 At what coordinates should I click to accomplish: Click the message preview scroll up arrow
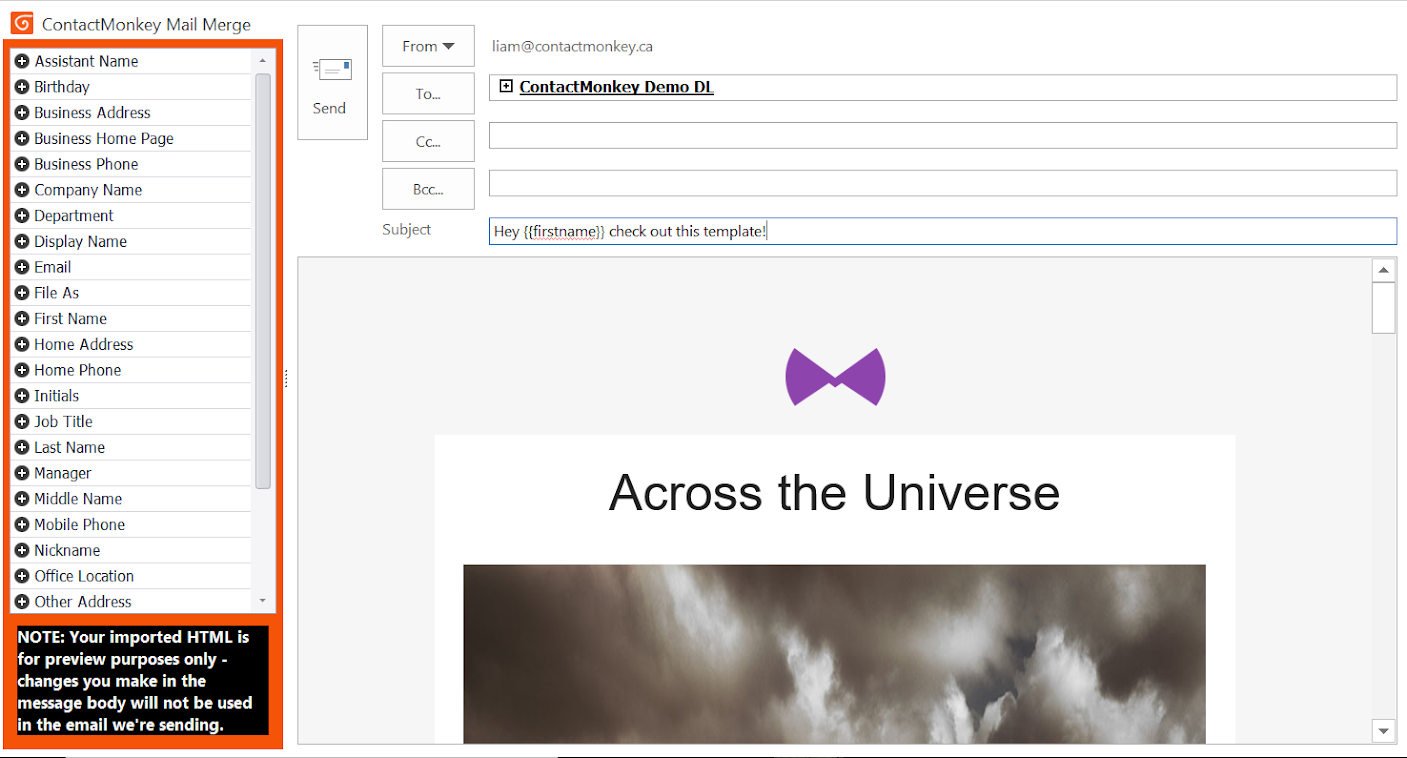[x=1384, y=270]
